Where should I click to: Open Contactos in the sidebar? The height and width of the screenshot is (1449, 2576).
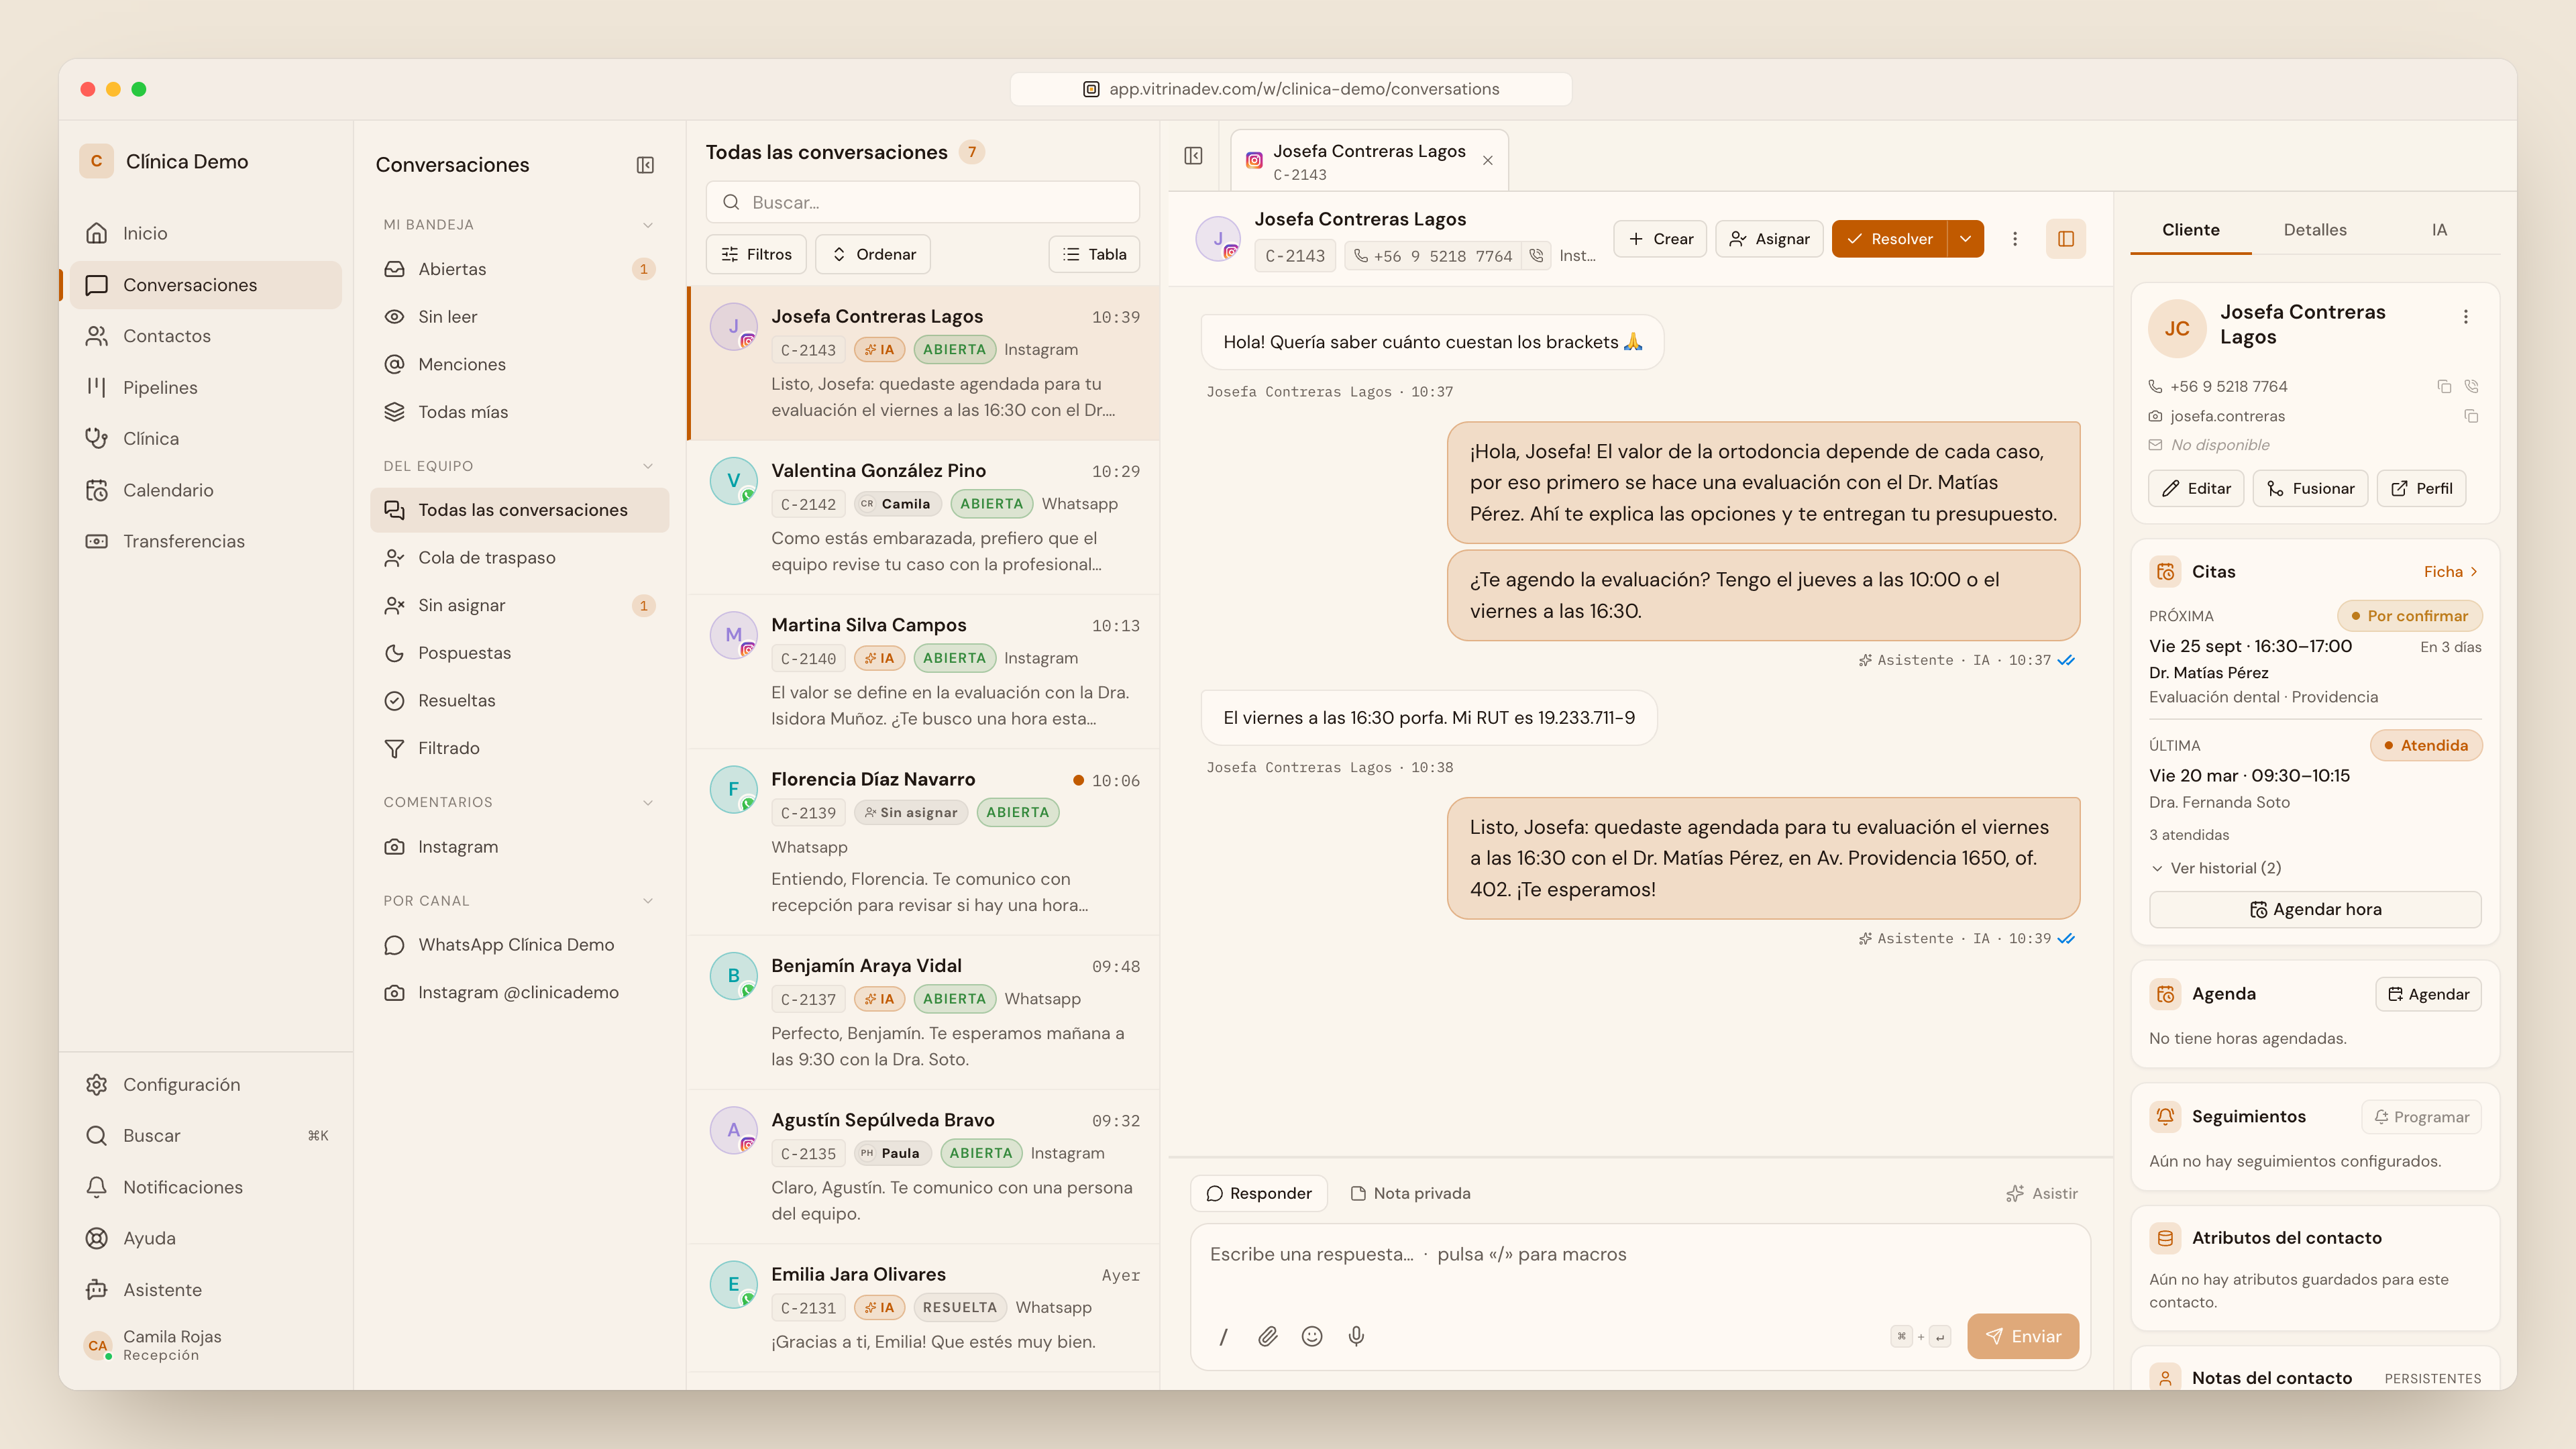tap(205, 336)
